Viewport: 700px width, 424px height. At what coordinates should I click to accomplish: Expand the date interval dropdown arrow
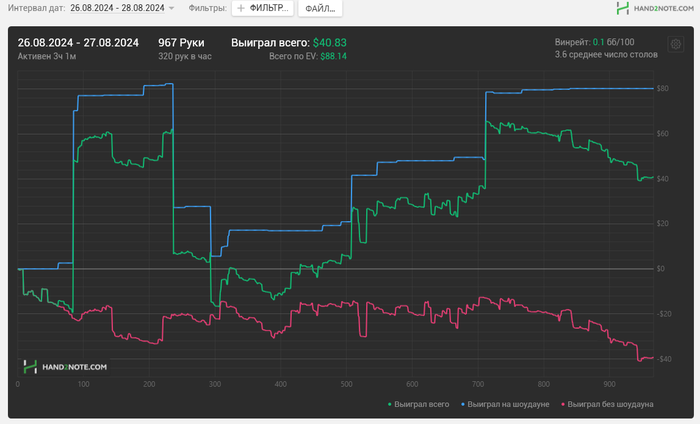(171, 8)
